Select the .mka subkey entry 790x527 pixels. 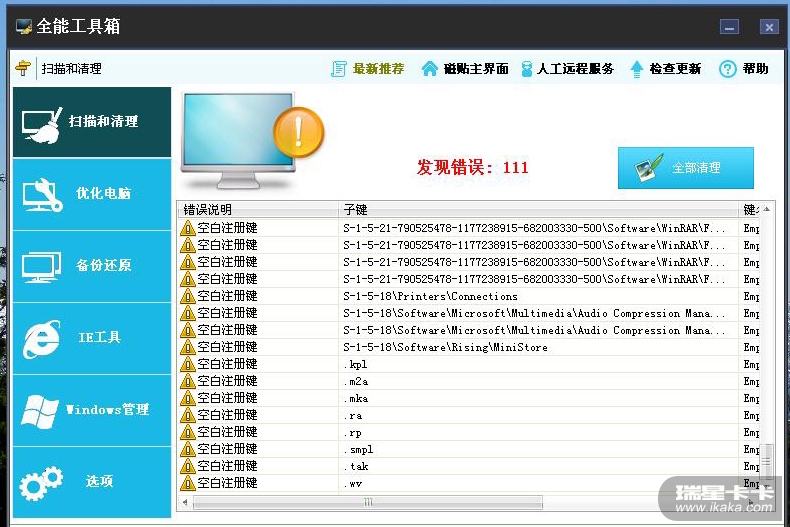[x=356, y=399]
